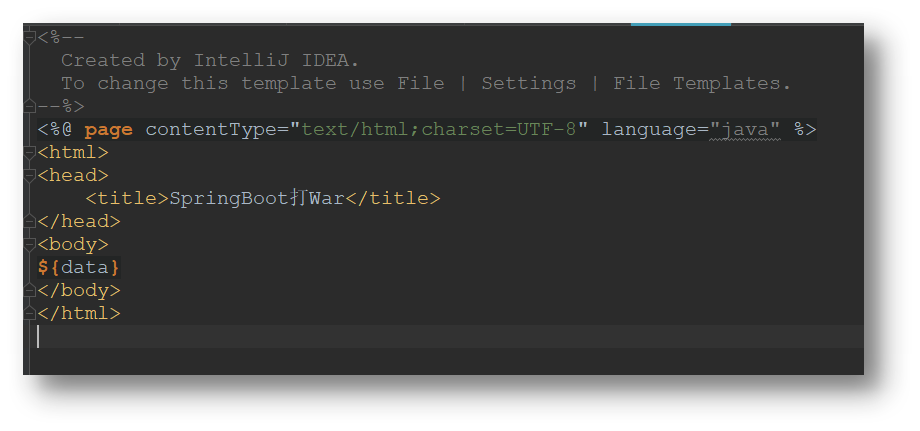Click the ${data} expression

click(x=79, y=267)
